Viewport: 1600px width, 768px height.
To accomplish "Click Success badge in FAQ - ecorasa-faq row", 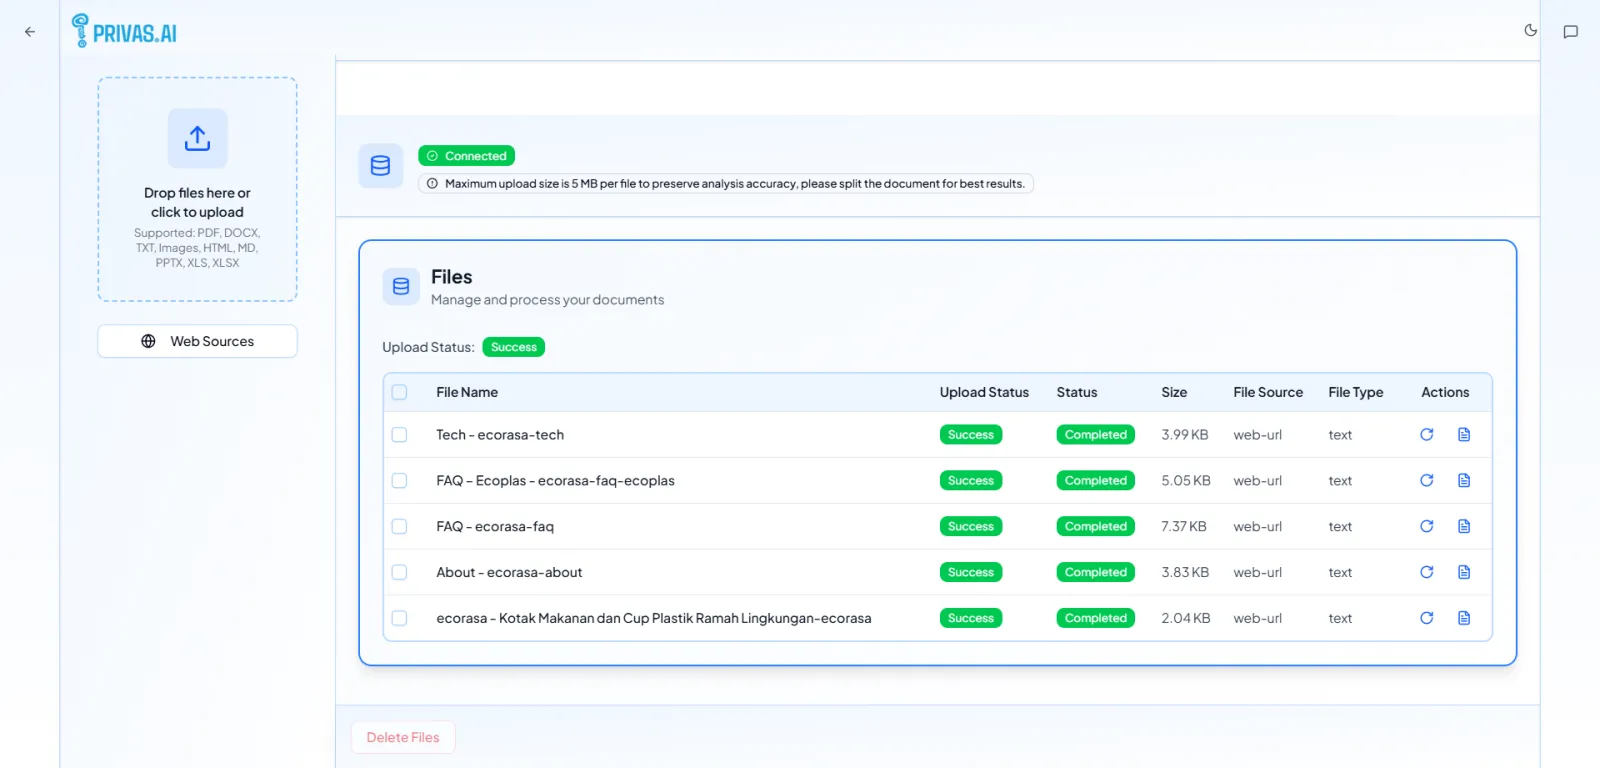I will point(971,527).
